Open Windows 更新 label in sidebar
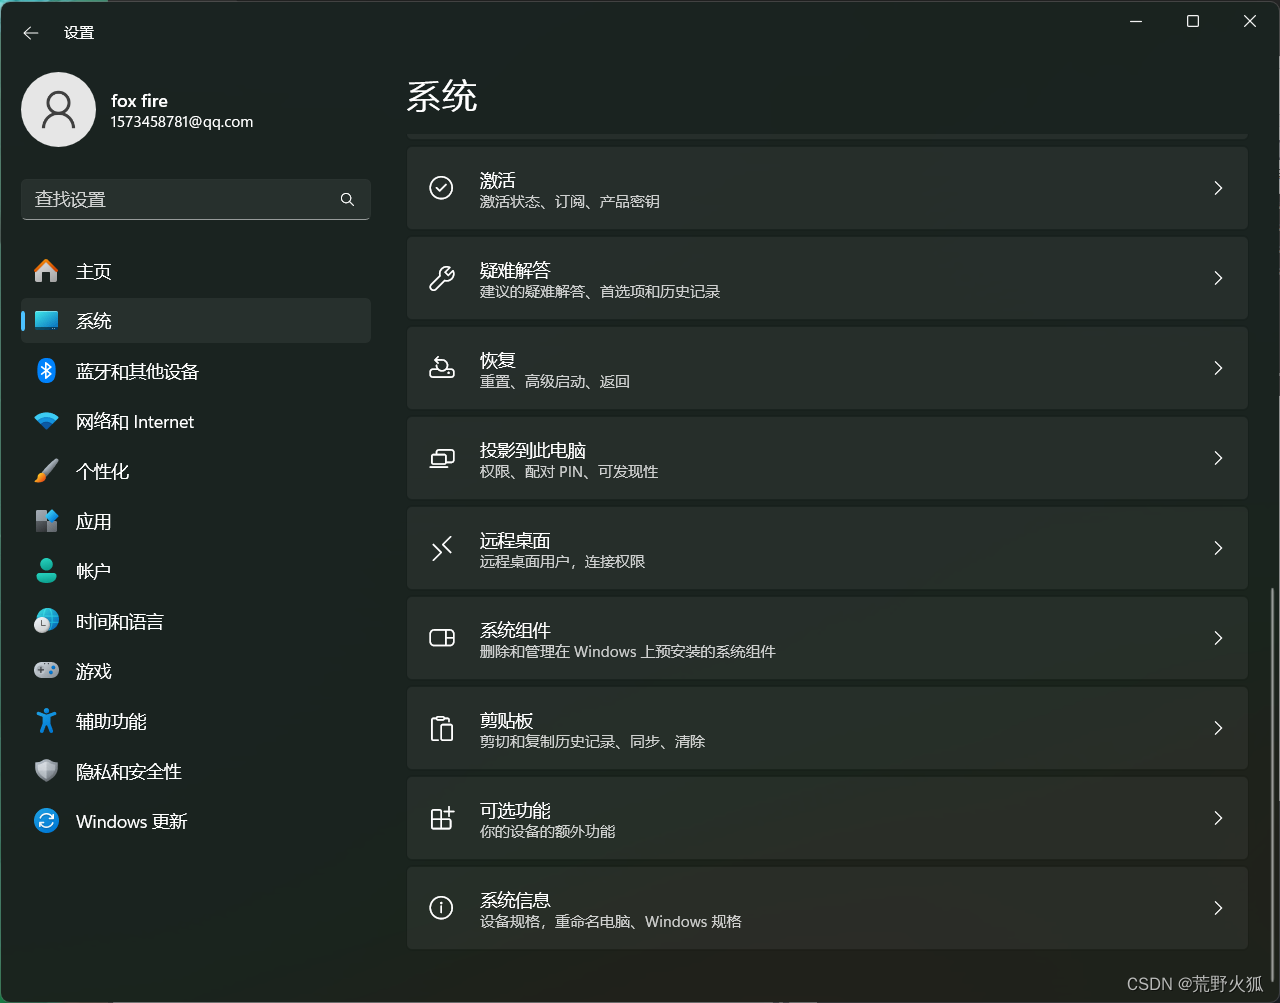This screenshot has width=1280, height=1003. point(132,821)
